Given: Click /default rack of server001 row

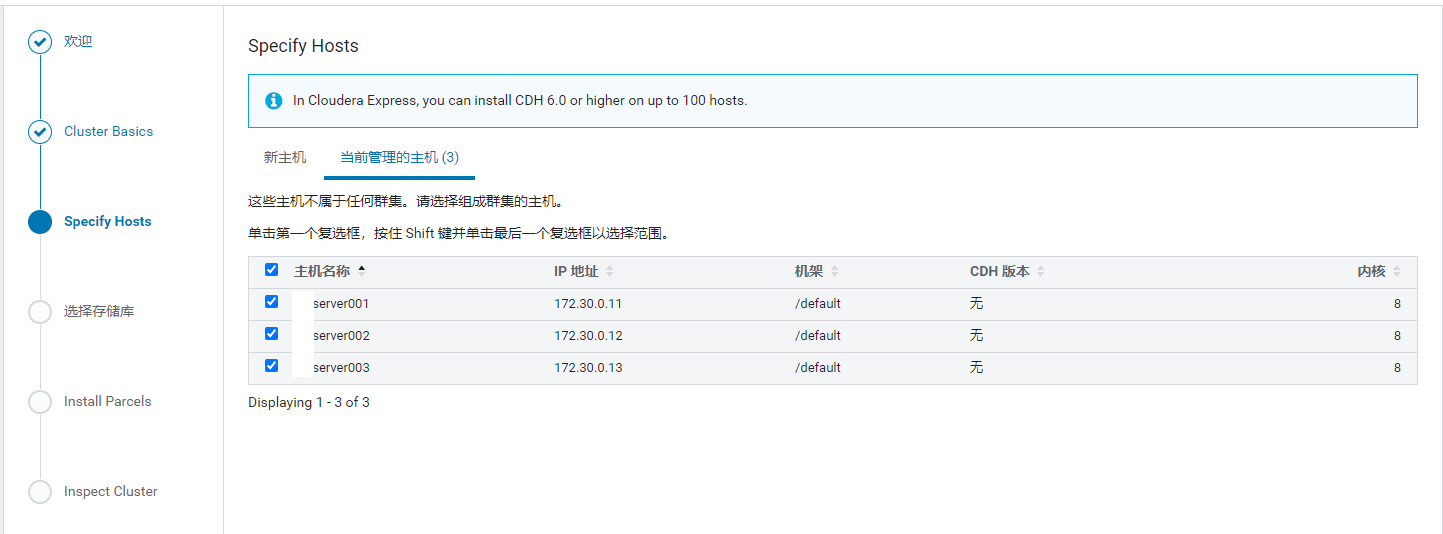Looking at the screenshot, I should pyautogui.click(x=818, y=304).
